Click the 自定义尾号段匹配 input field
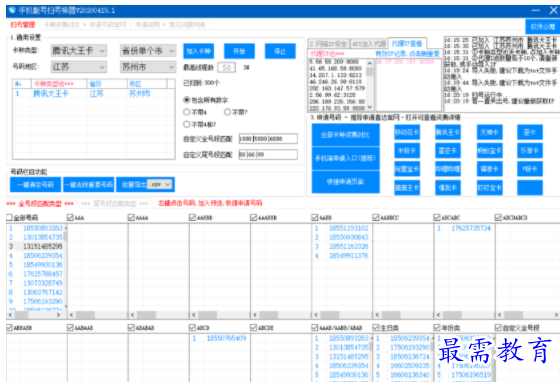Image resolution: width=560 pixels, height=382 pixels. pos(268,154)
